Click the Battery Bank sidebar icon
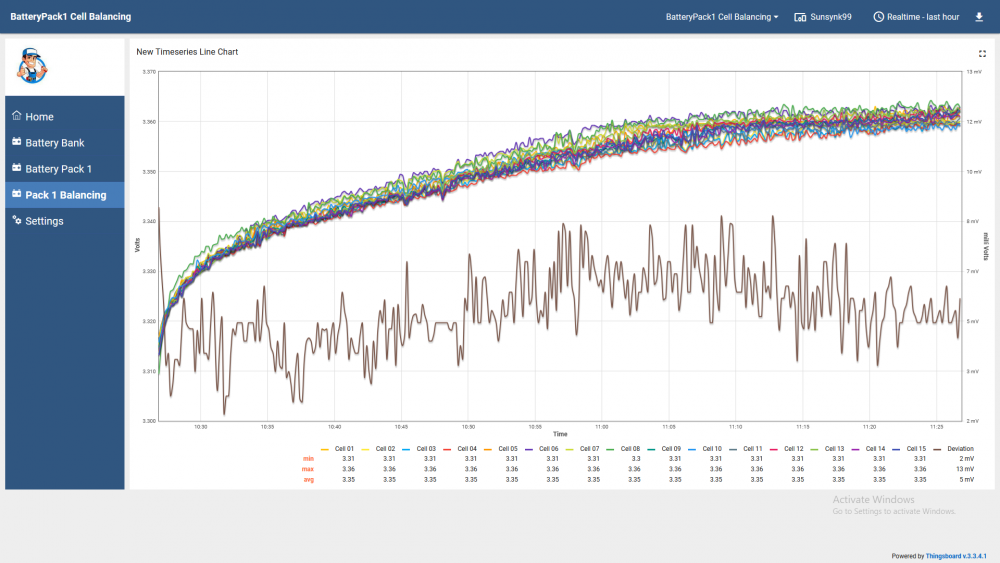This screenshot has height=563, width=1000. [x=17, y=142]
